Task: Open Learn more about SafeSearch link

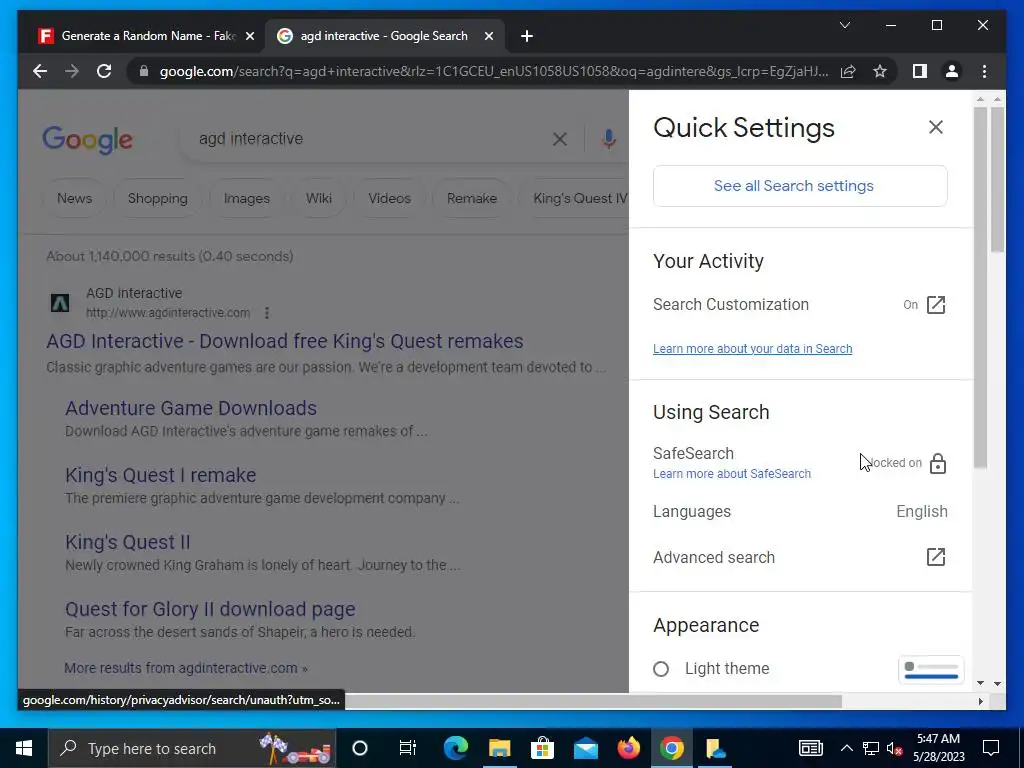Action: (x=731, y=474)
